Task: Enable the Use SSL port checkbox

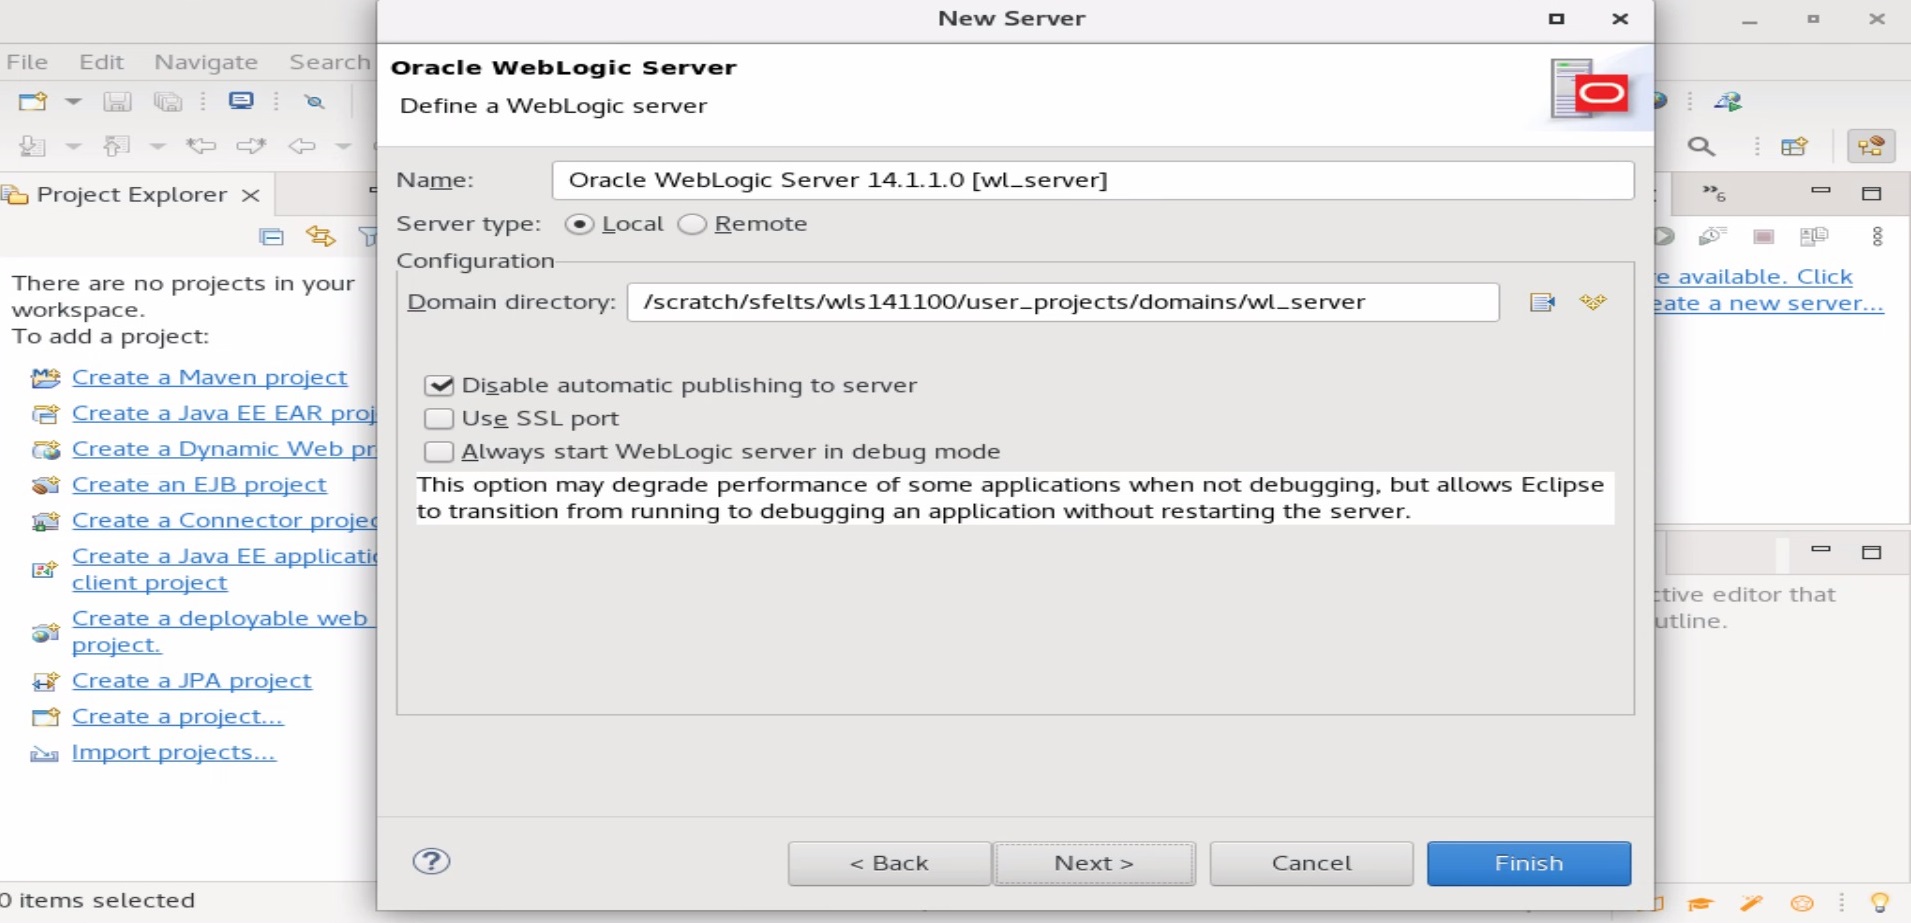Action: (439, 418)
